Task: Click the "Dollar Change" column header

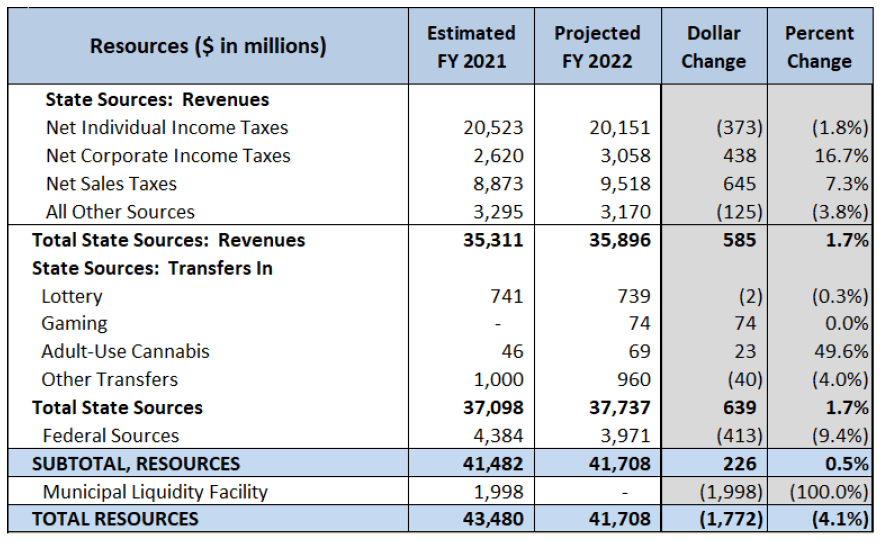Action: pyautogui.click(x=713, y=47)
